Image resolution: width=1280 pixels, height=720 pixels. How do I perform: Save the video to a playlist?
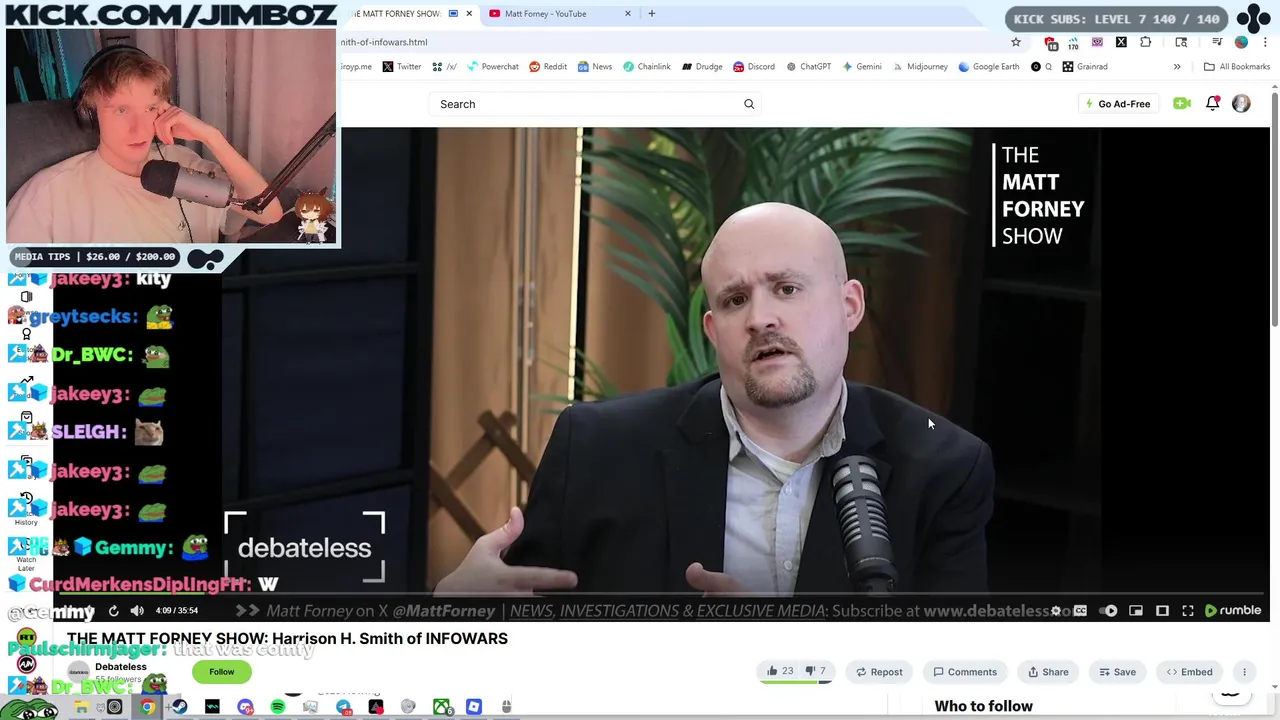[1116, 672]
